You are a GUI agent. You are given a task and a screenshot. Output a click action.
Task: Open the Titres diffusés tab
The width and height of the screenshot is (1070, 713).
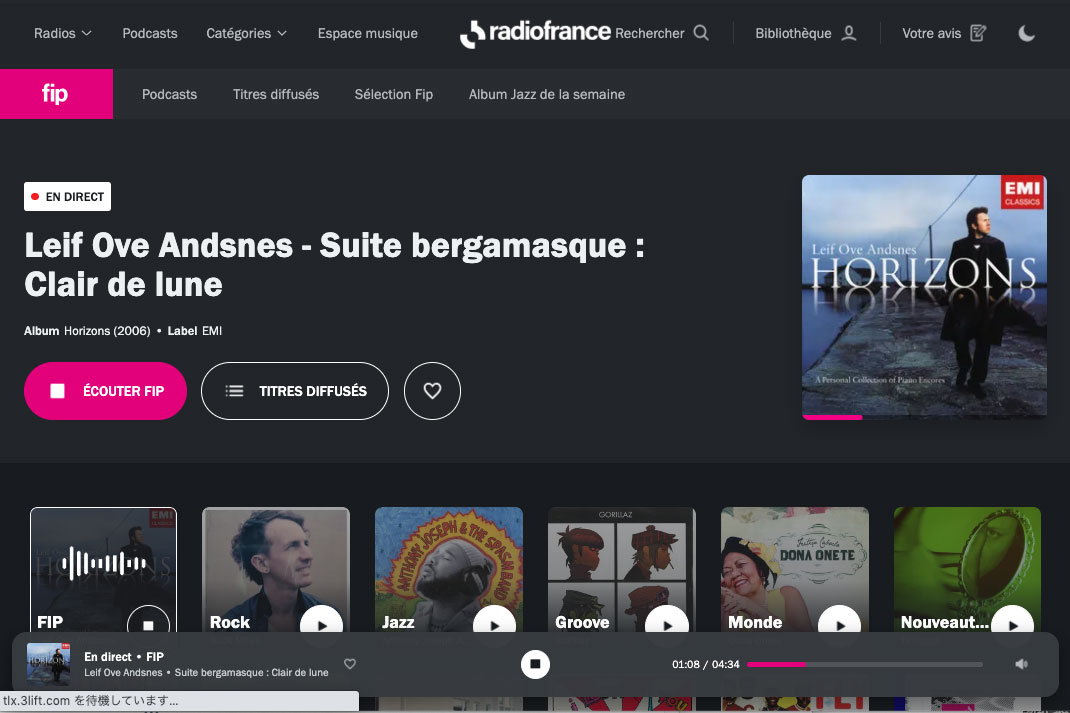[276, 94]
